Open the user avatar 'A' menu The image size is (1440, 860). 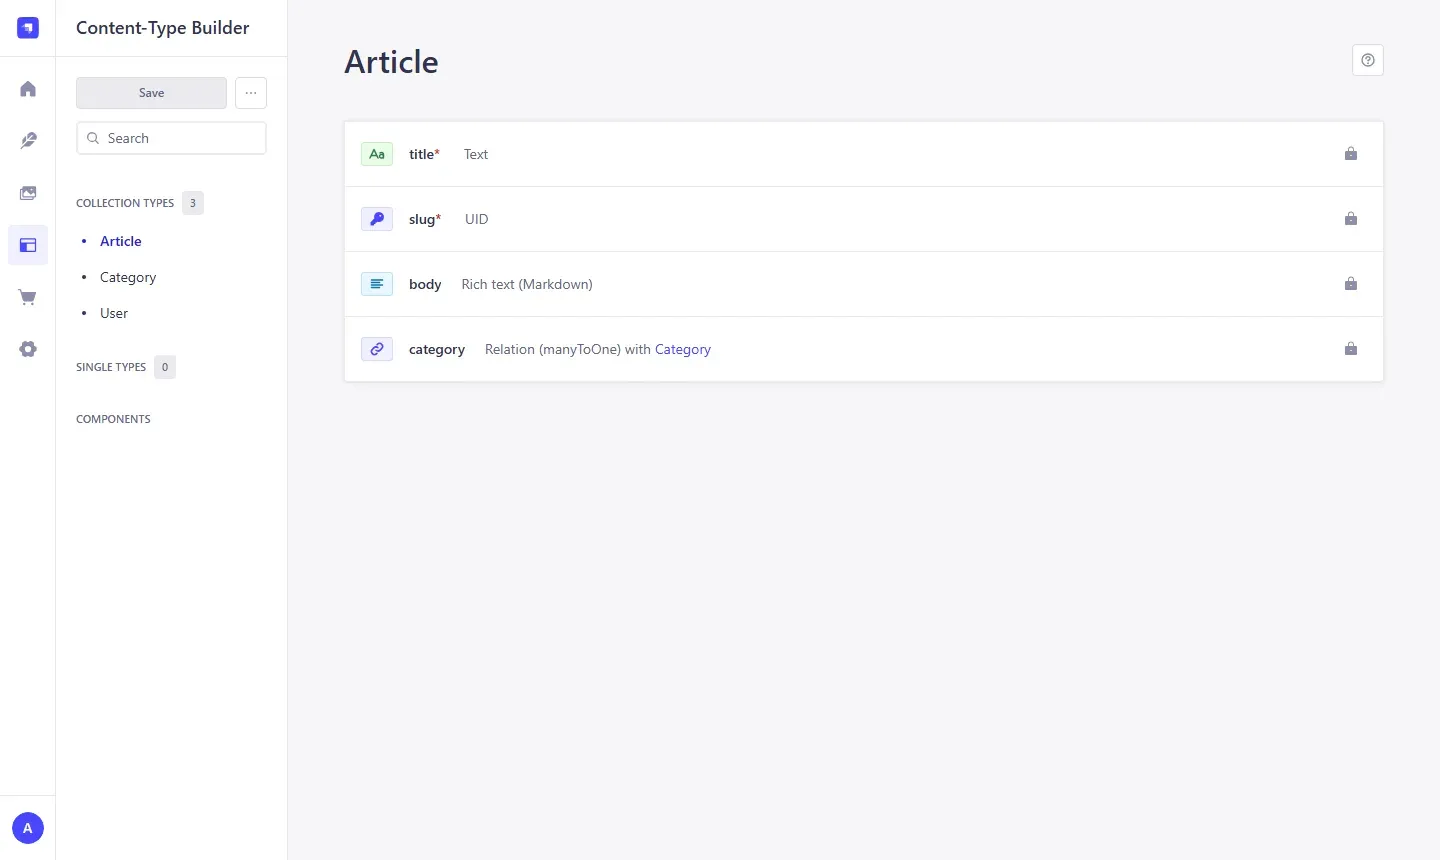pos(28,828)
